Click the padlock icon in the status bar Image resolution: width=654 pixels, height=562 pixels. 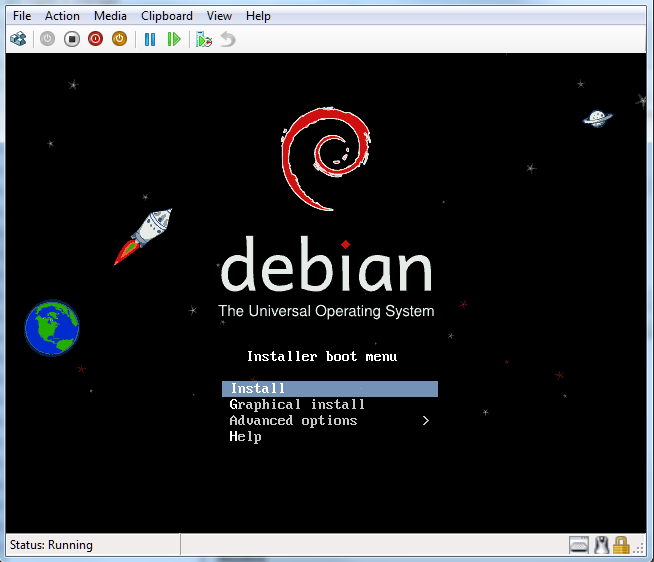(621, 545)
